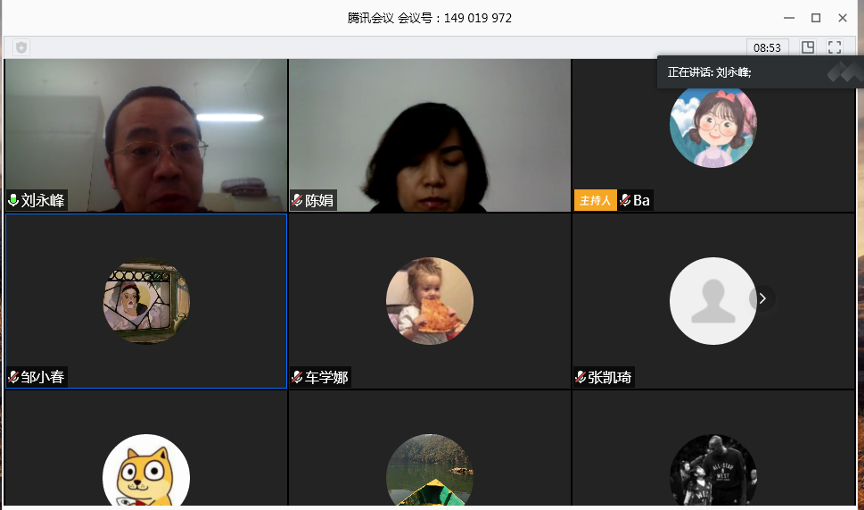Click the muted mic icon beside 陈娟
The height and width of the screenshot is (510, 864).
tap(297, 201)
